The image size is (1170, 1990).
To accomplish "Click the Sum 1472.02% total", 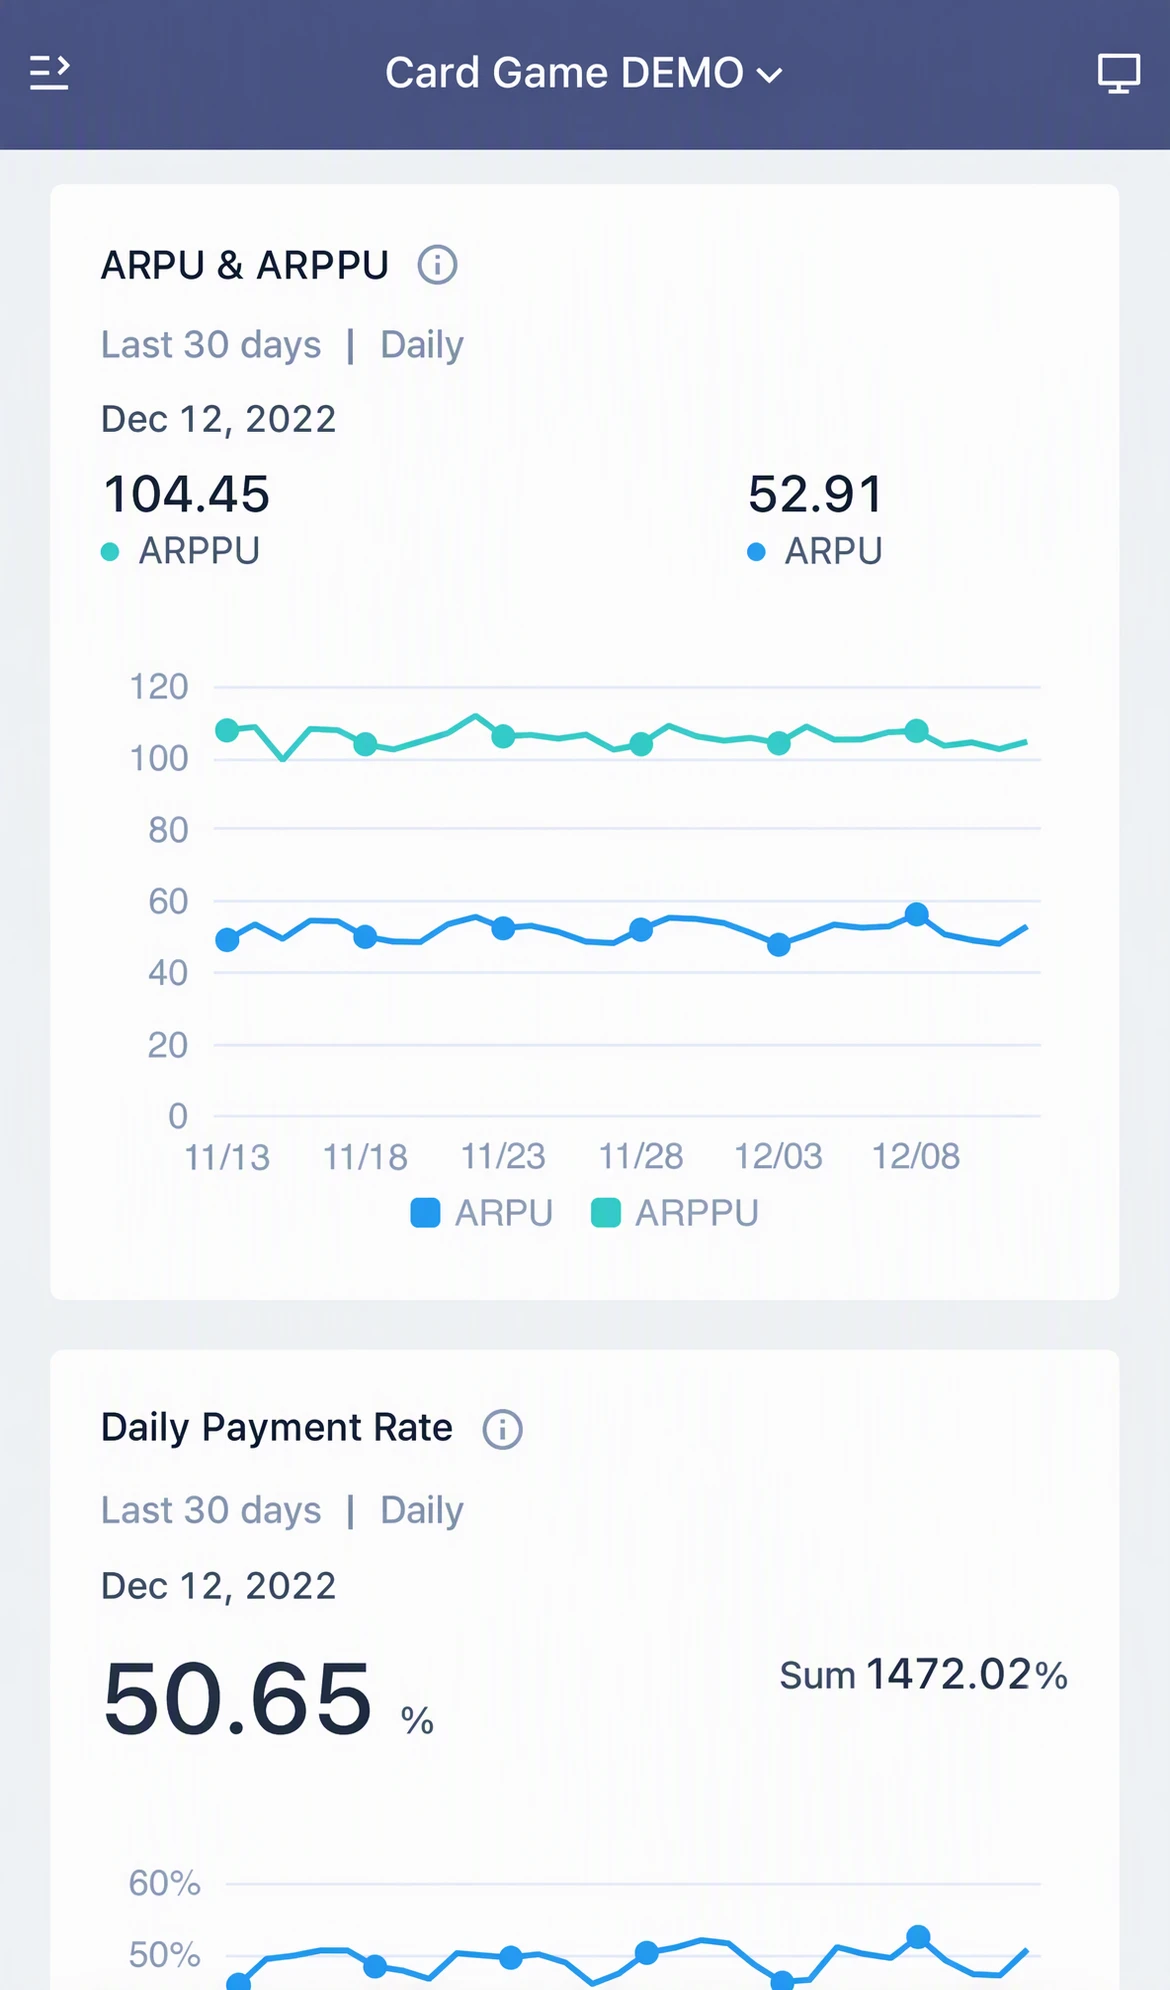I will (924, 1675).
